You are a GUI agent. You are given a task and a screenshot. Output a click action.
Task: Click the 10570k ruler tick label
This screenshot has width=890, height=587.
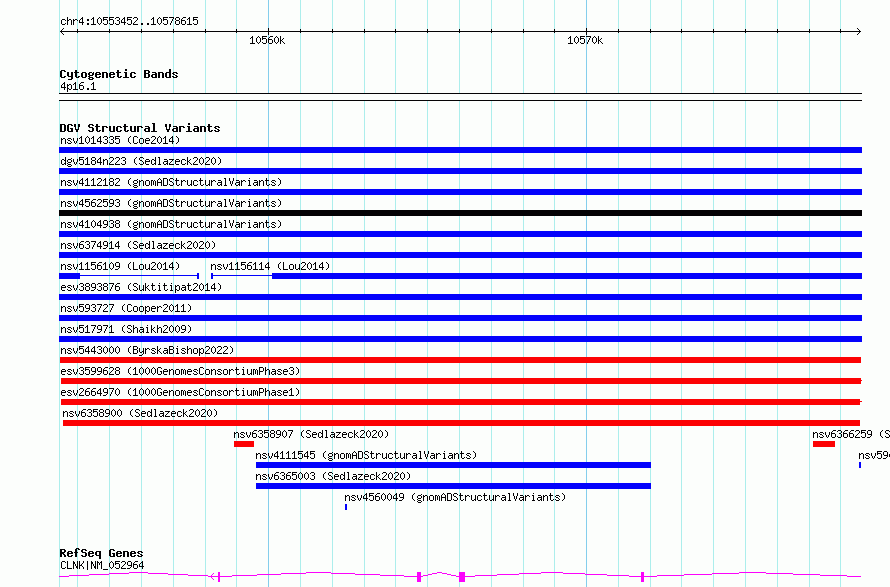pos(585,40)
